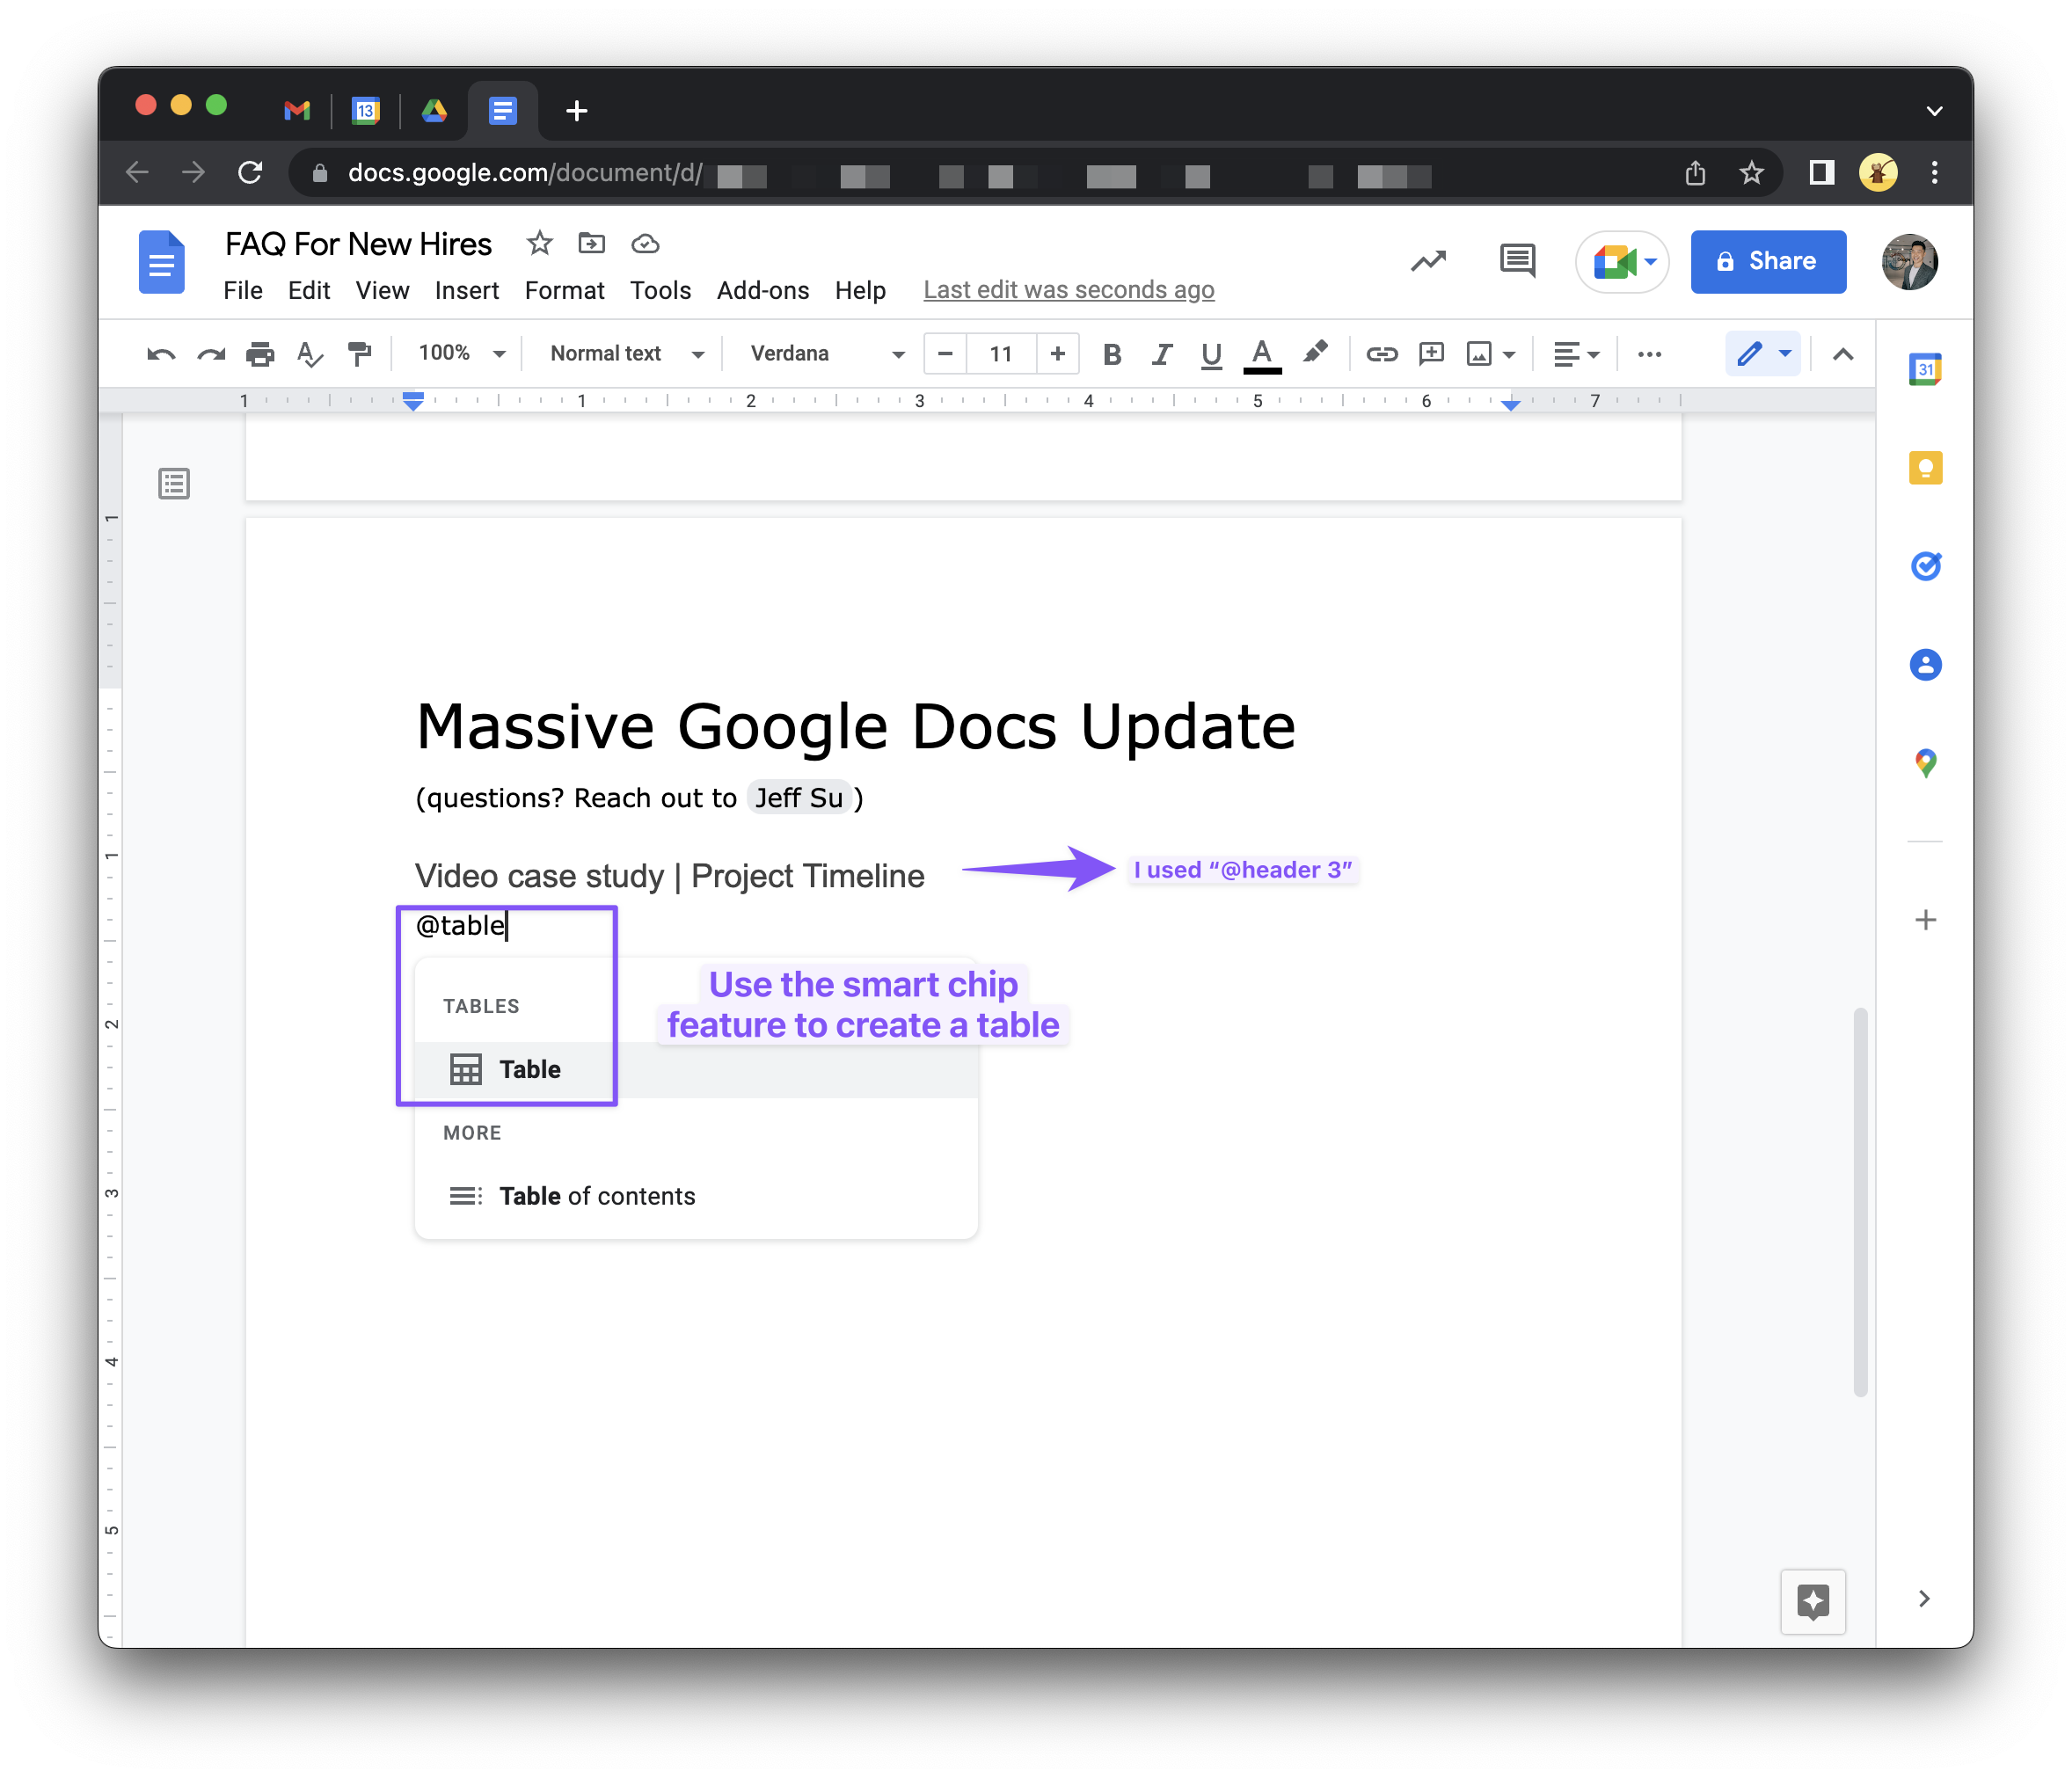The height and width of the screenshot is (1778, 2072).
Task: Open the Tools menu
Action: point(660,291)
